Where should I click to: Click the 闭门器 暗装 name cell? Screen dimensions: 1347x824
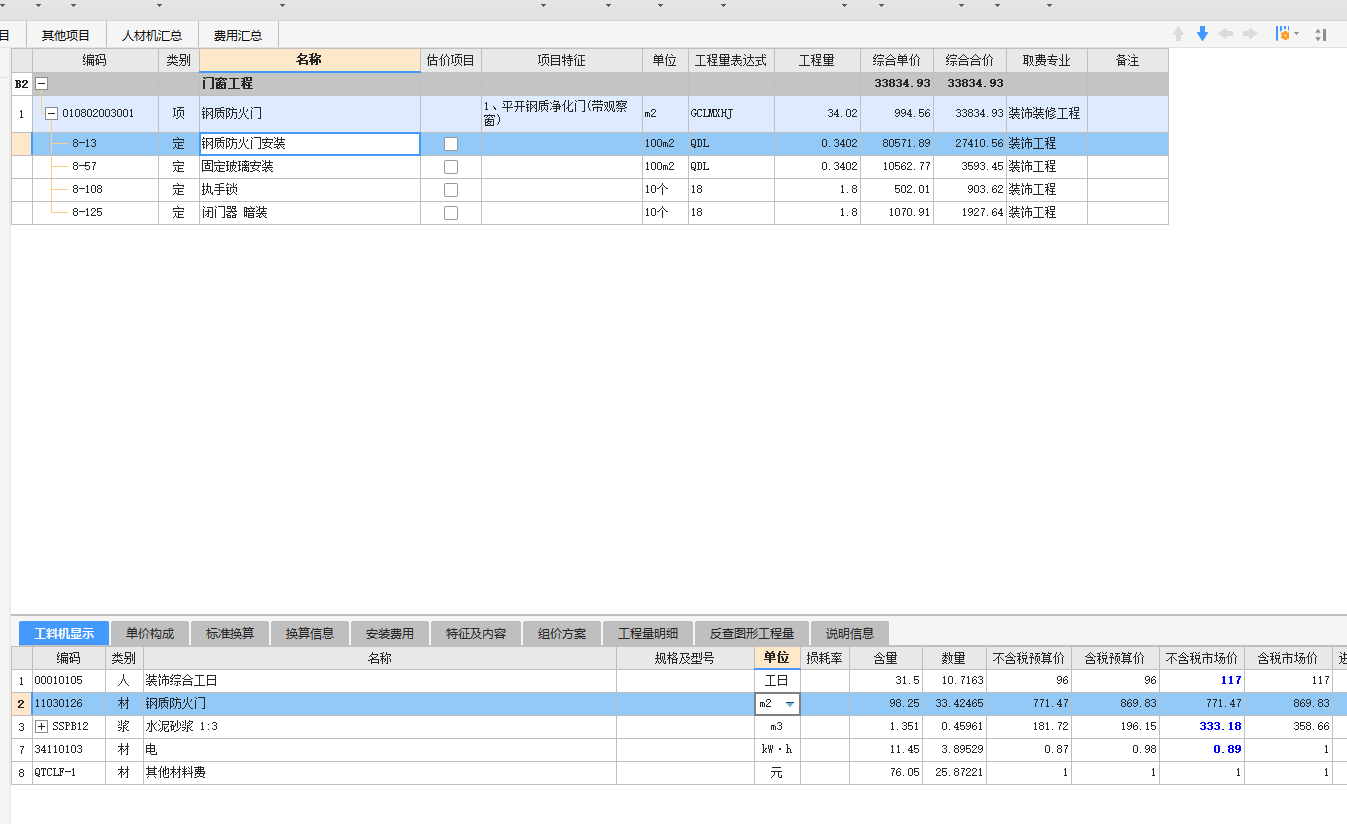coord(310,213)
